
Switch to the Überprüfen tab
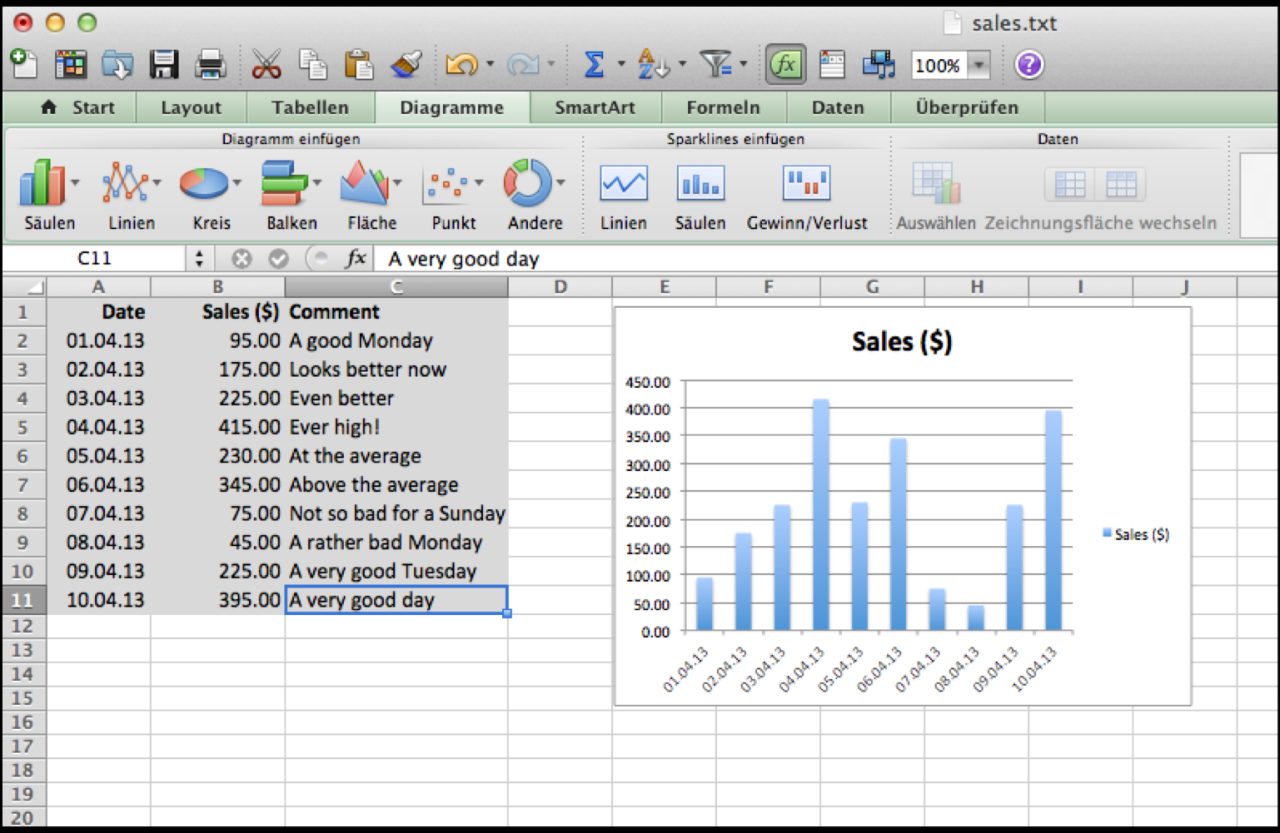pos(967,107)
